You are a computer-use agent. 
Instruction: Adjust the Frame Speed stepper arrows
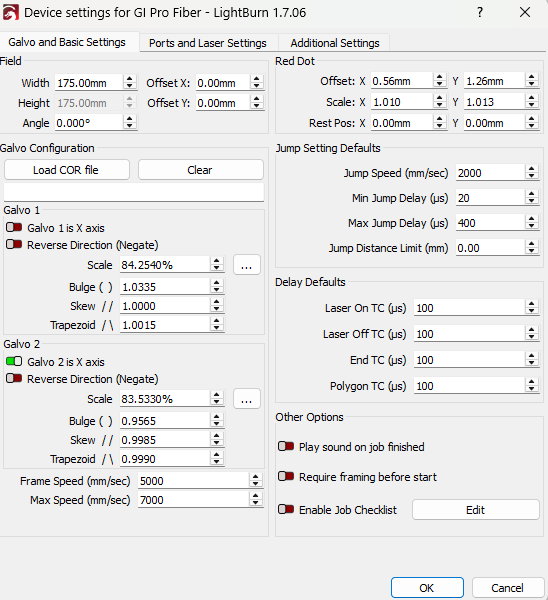[256, 480]
